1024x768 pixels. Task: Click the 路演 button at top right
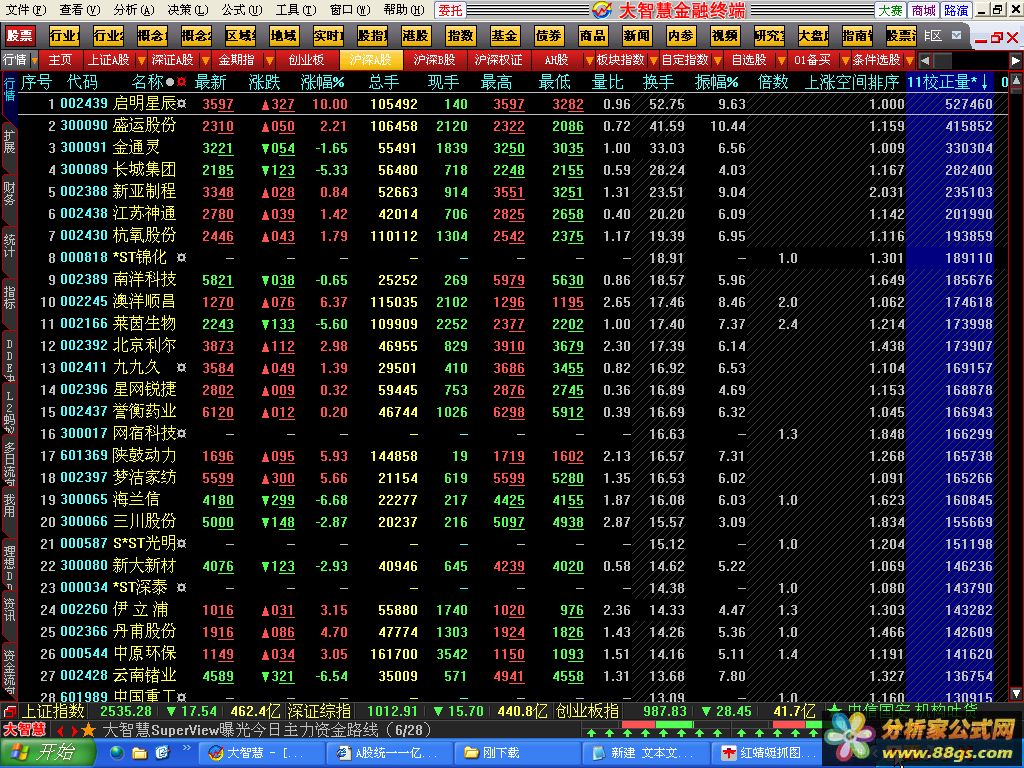[x=956, y=10]
